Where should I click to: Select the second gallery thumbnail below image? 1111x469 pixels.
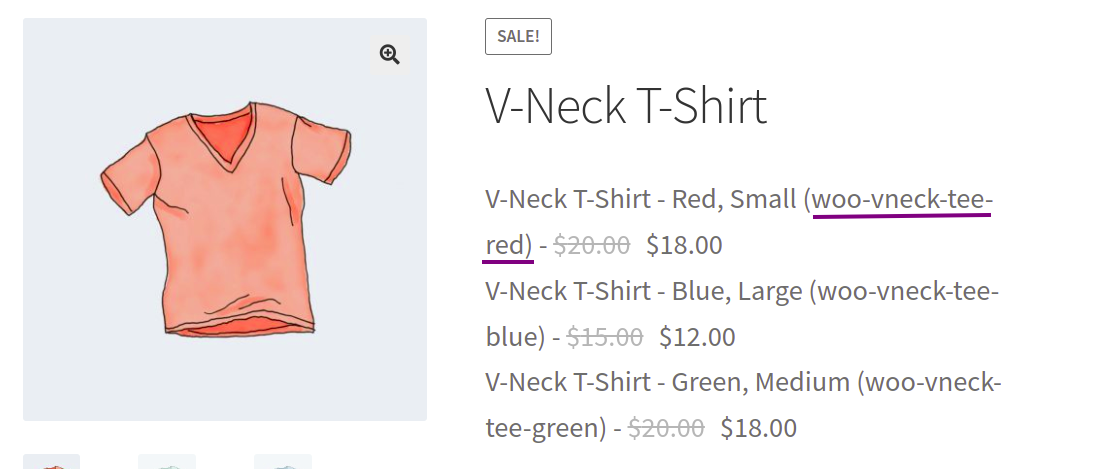coord(167,461)
